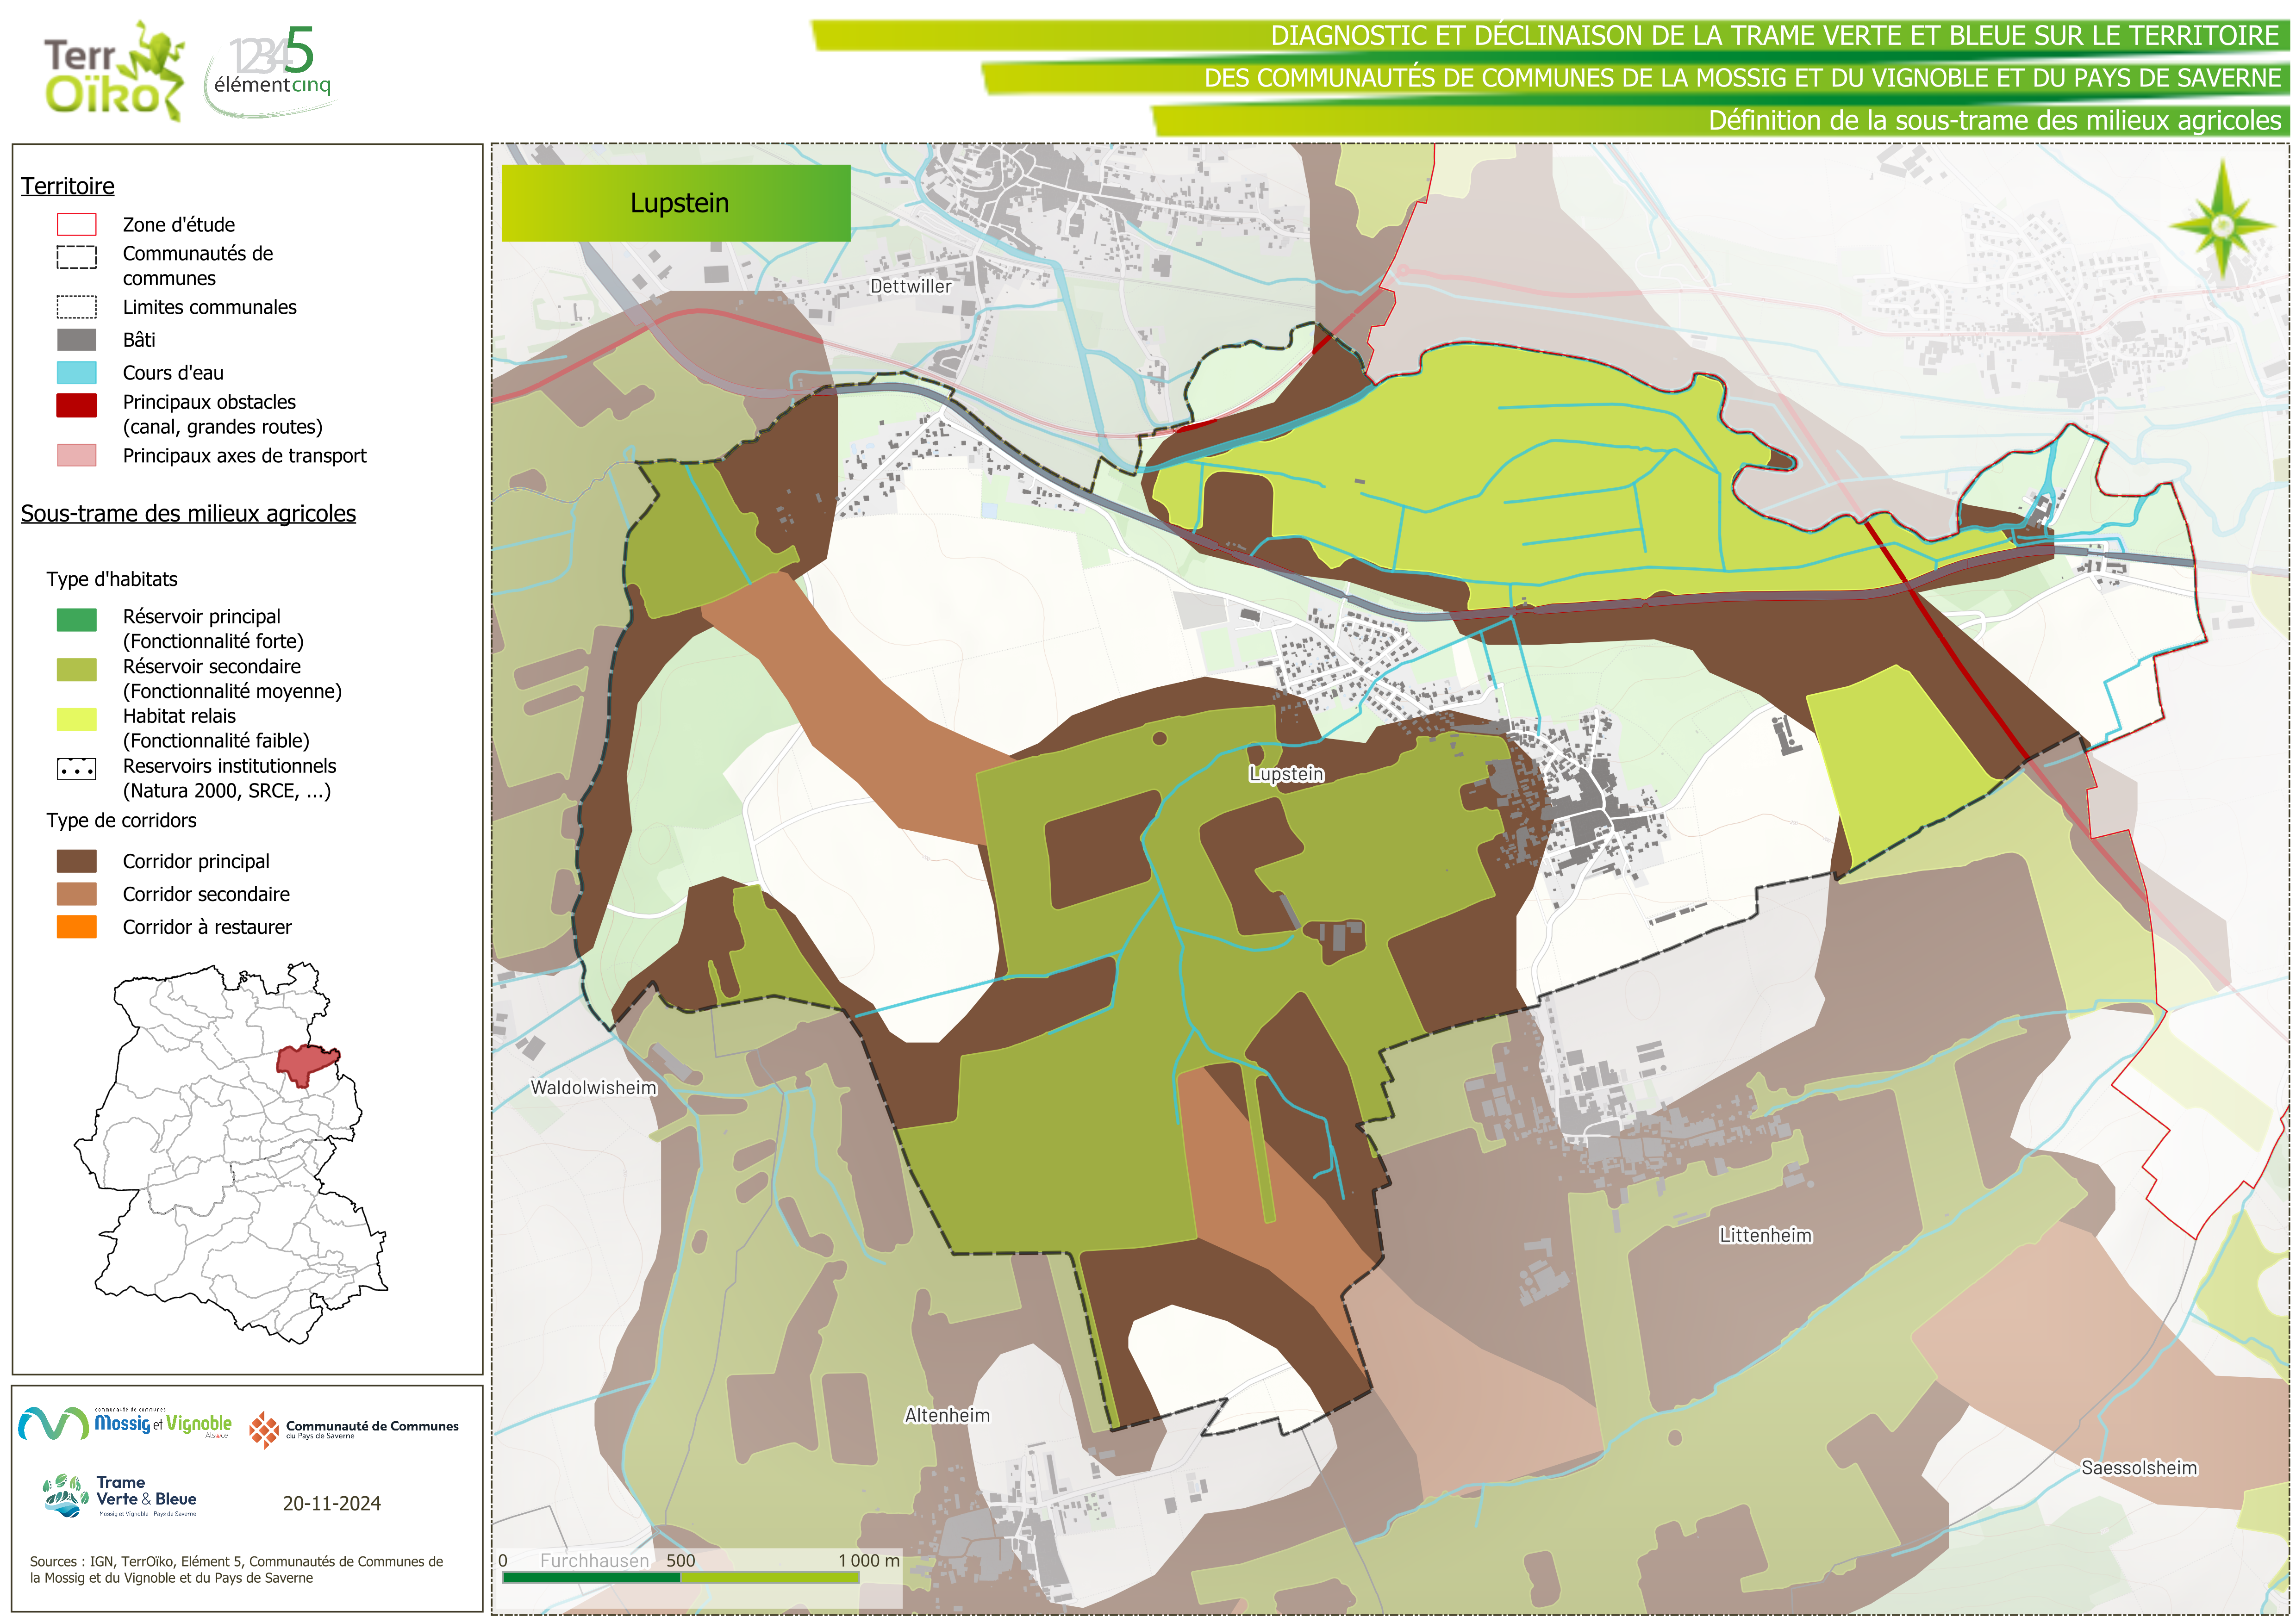Click the Mossig et Vignoble logo
The width and height of the screenshot is (2296, 1623).
click(x=125, y=1423)
